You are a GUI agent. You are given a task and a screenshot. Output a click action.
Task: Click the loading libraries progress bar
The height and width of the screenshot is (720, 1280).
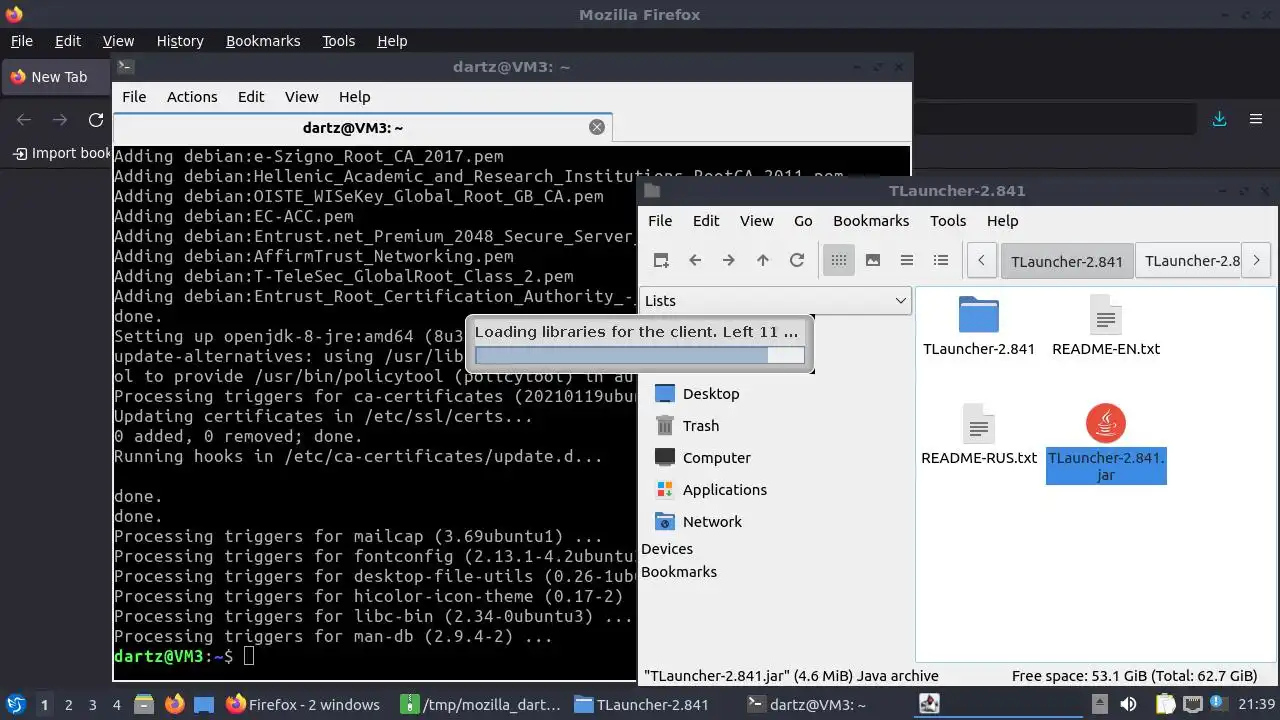pyautogui.click(x=639, y=355)
